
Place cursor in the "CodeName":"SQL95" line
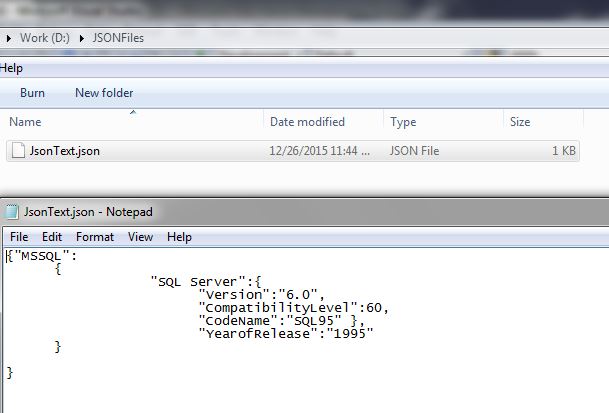pyautogui.click(x=282, y=321)
